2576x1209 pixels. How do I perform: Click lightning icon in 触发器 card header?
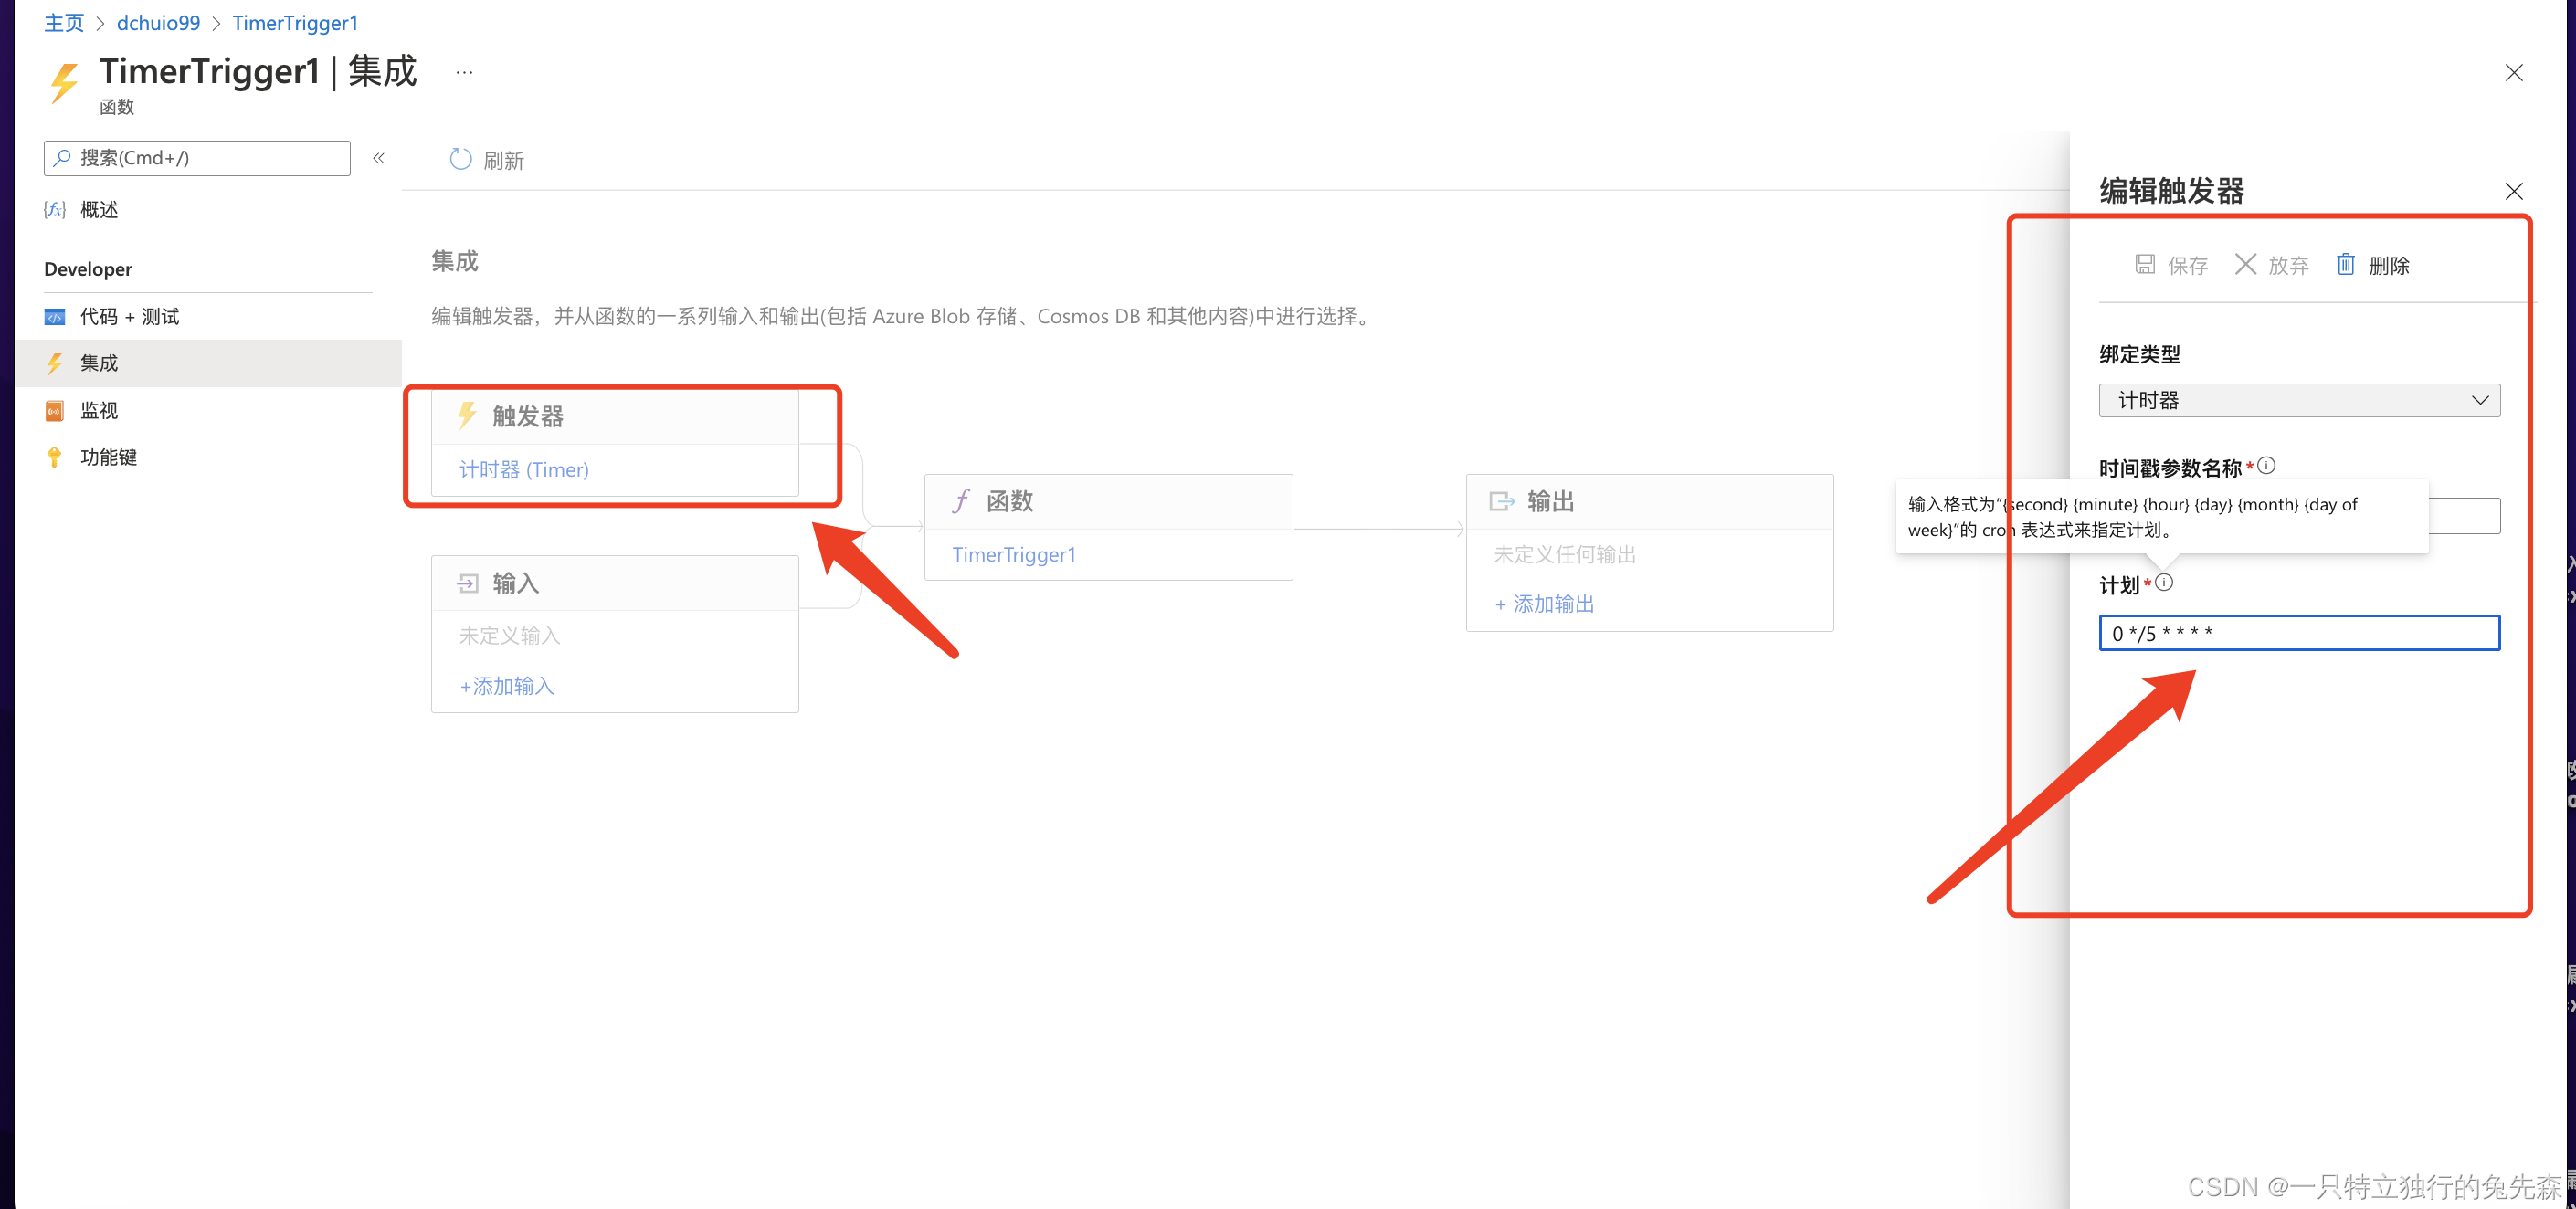click(x=467, y=415)
